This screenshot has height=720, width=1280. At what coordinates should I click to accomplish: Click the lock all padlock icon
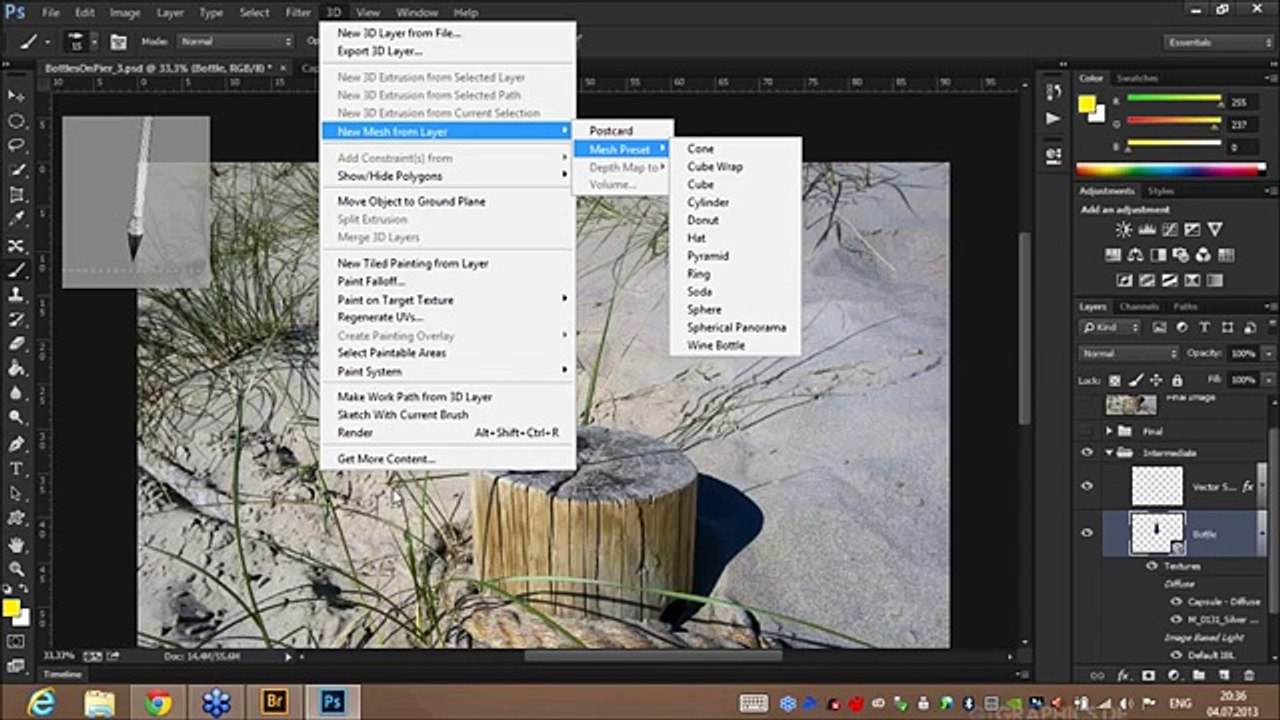tap(1178, 380)
